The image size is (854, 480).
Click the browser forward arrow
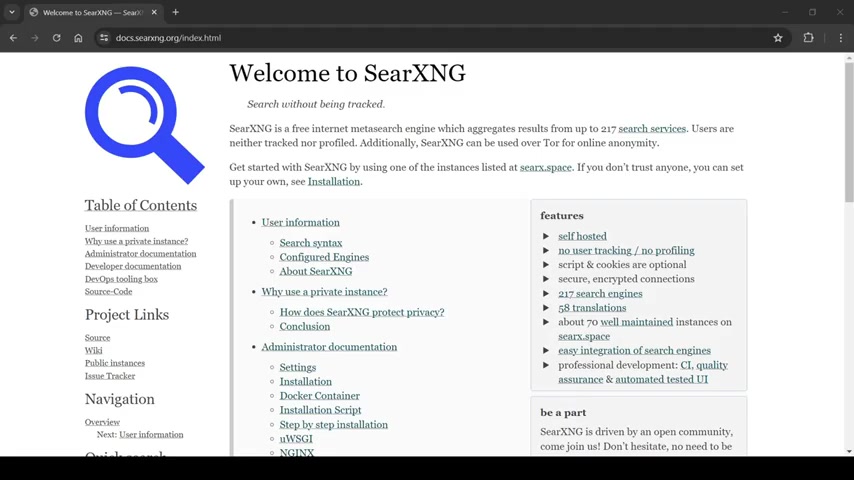click(35, 38)
